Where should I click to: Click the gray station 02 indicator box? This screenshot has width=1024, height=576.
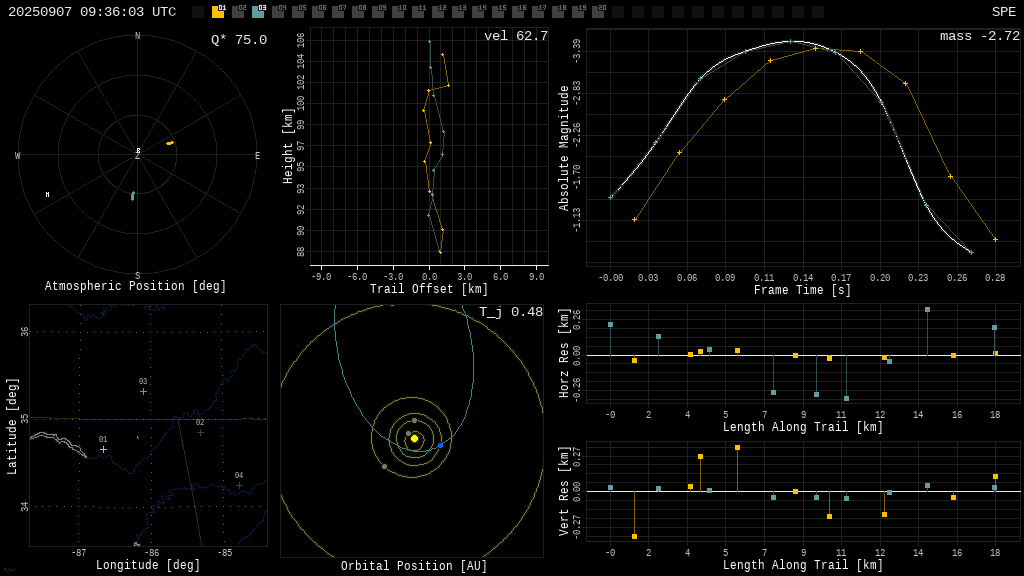[238, 12]
